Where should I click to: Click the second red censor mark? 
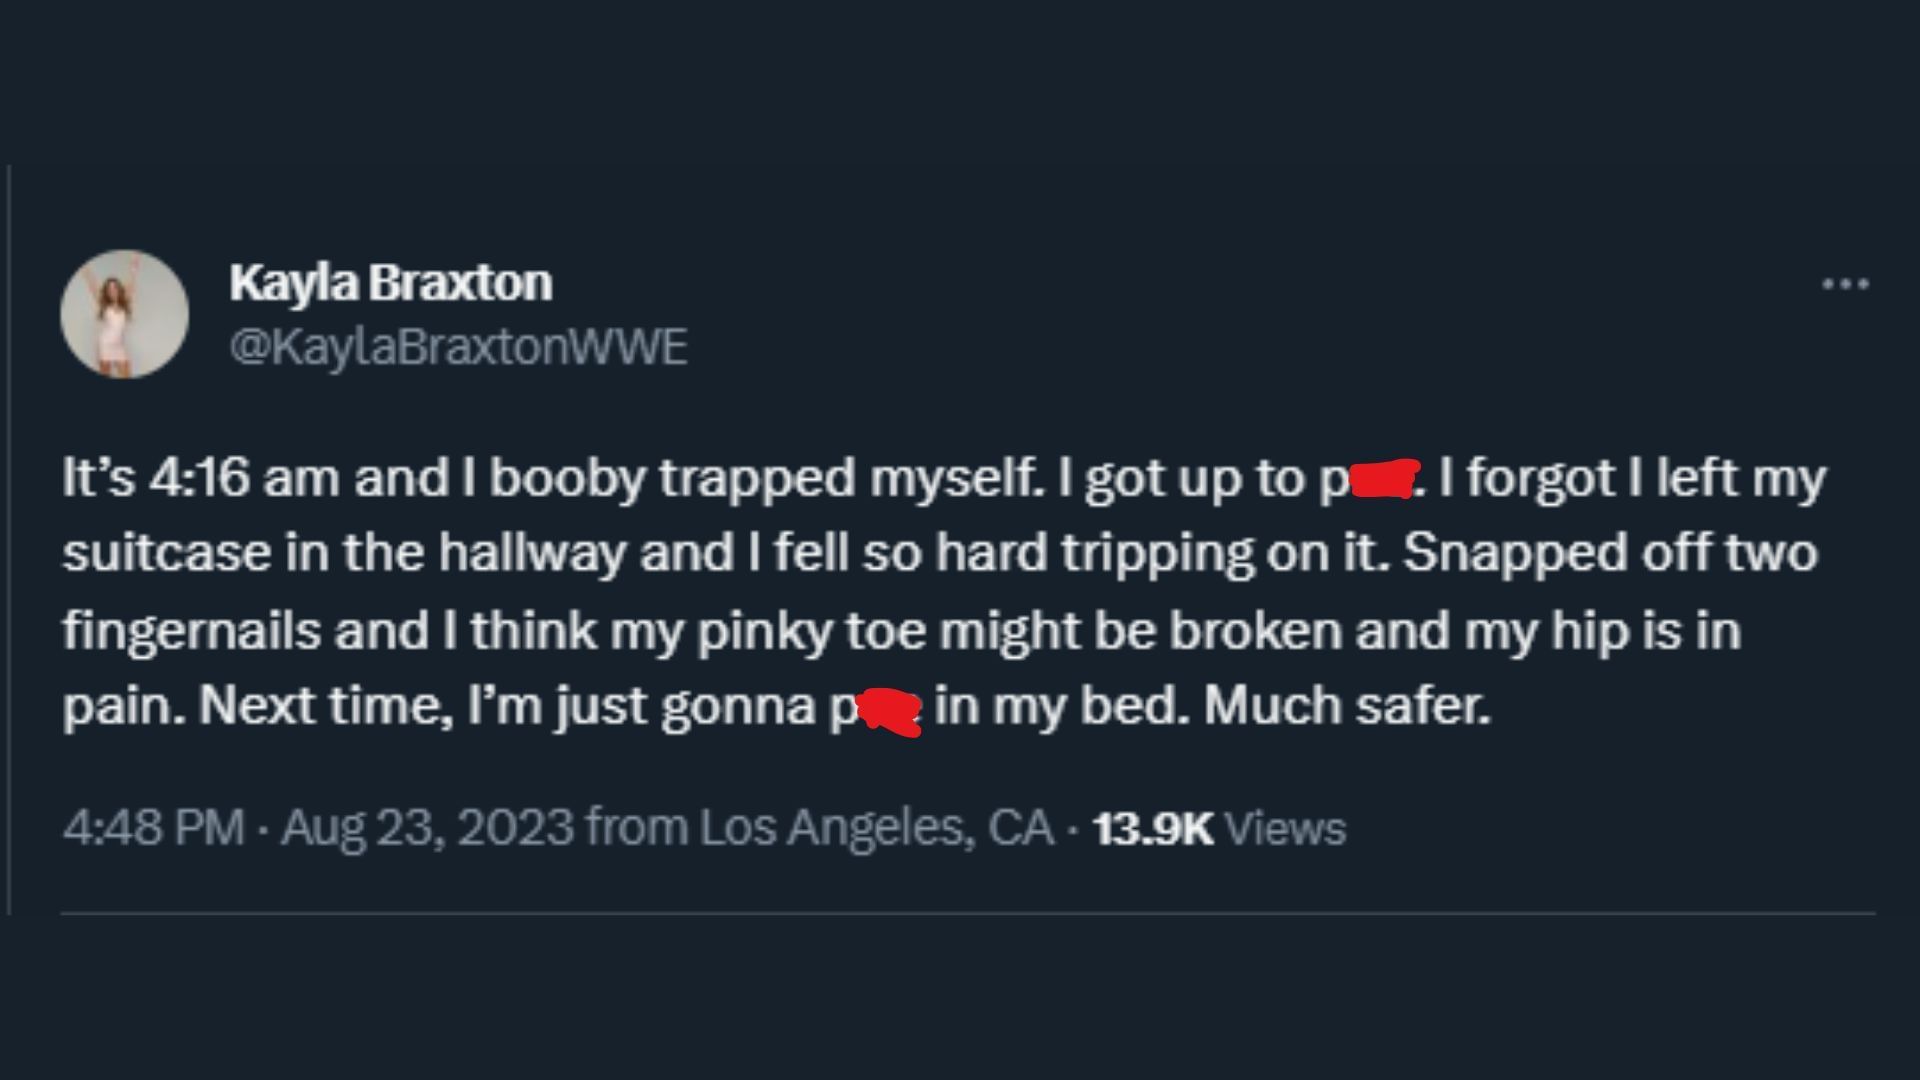click(891, 710)
